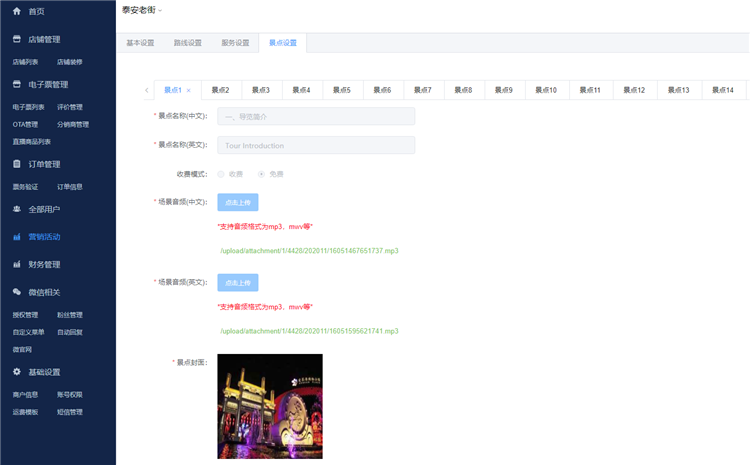Image resolution: width=750 pixels, height=465 pixels.
Task: Click the 景点封面 cover image thumbnail
Action: (x=270, y=406)
